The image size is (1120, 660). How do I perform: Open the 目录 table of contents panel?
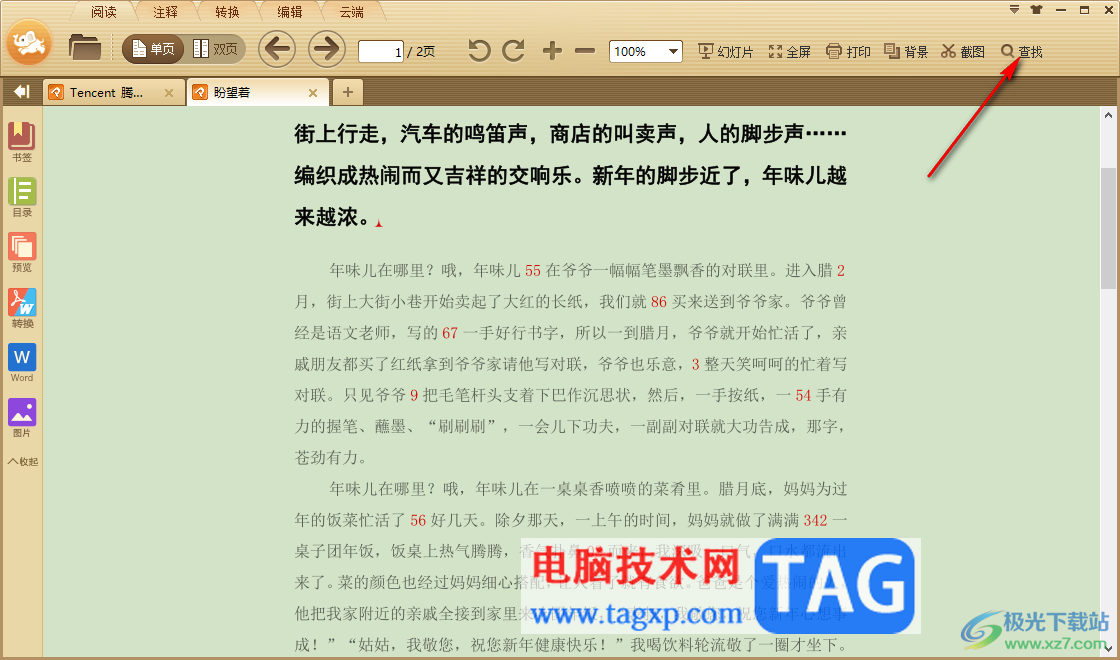[21, 197]
